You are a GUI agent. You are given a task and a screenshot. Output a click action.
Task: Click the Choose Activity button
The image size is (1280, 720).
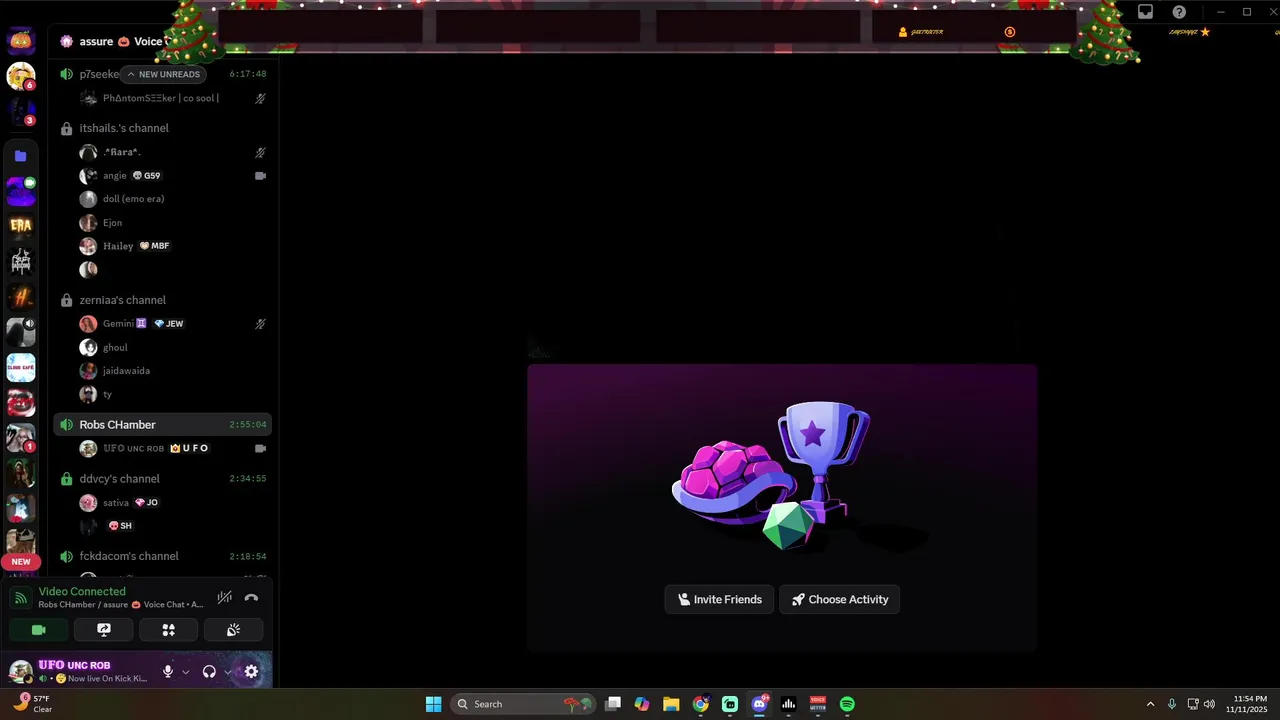[x=839, y=599]
